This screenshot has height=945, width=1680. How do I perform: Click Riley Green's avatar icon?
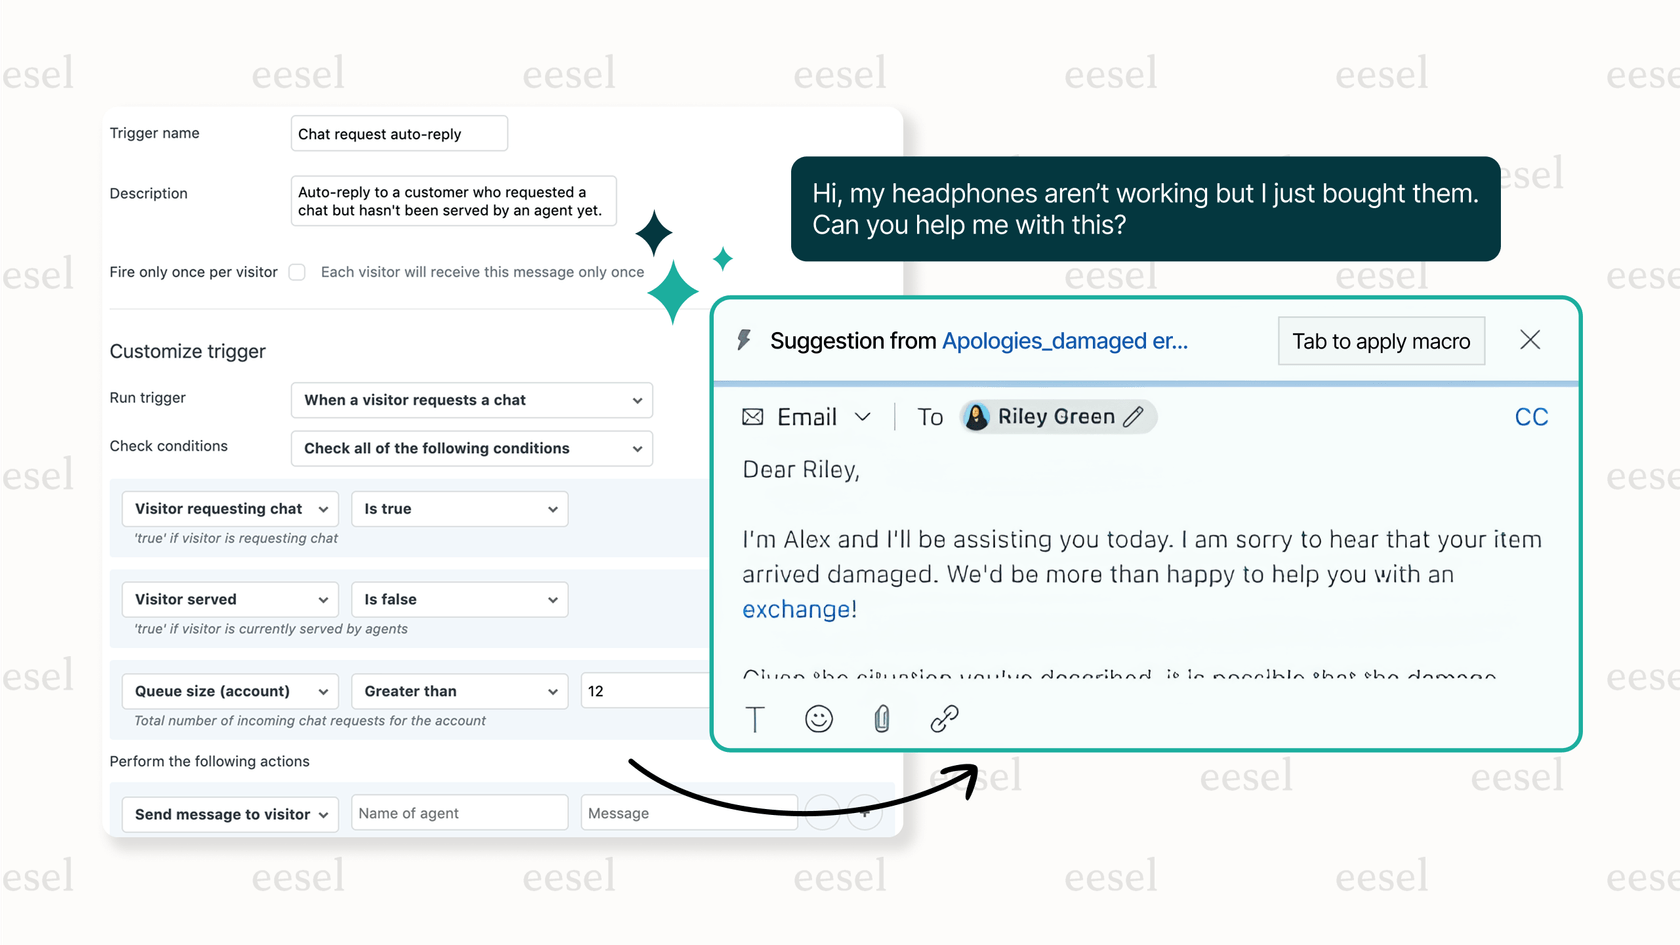(x=975, y=416)
